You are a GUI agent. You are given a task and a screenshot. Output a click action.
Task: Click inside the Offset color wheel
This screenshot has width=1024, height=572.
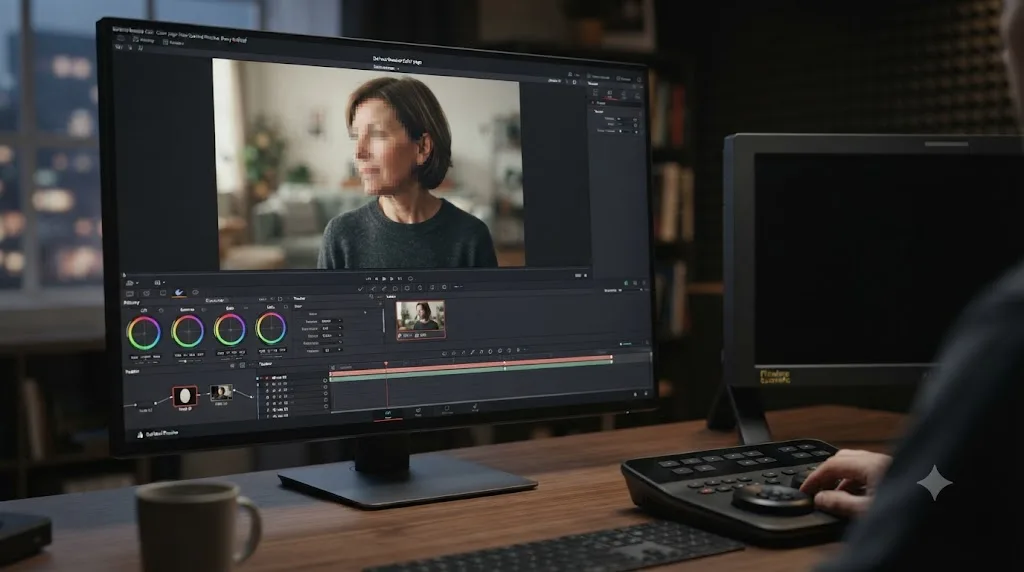point(271,328)
